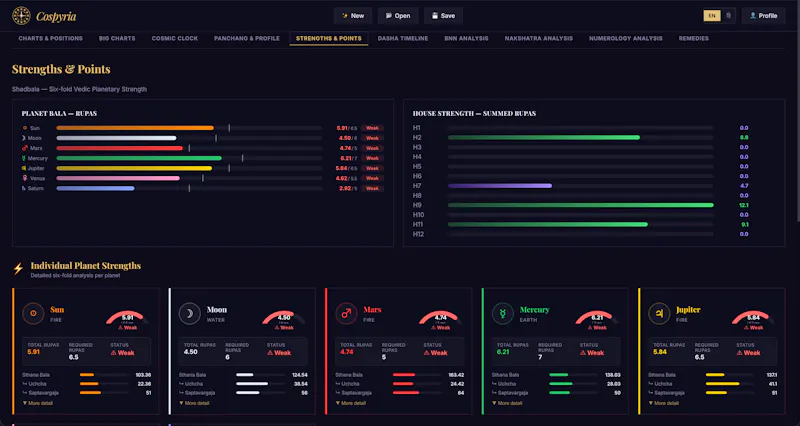Click the Cospyria compass logo icon
The height and width of the screenshot is (426, 800).
(x=21, y=16)
